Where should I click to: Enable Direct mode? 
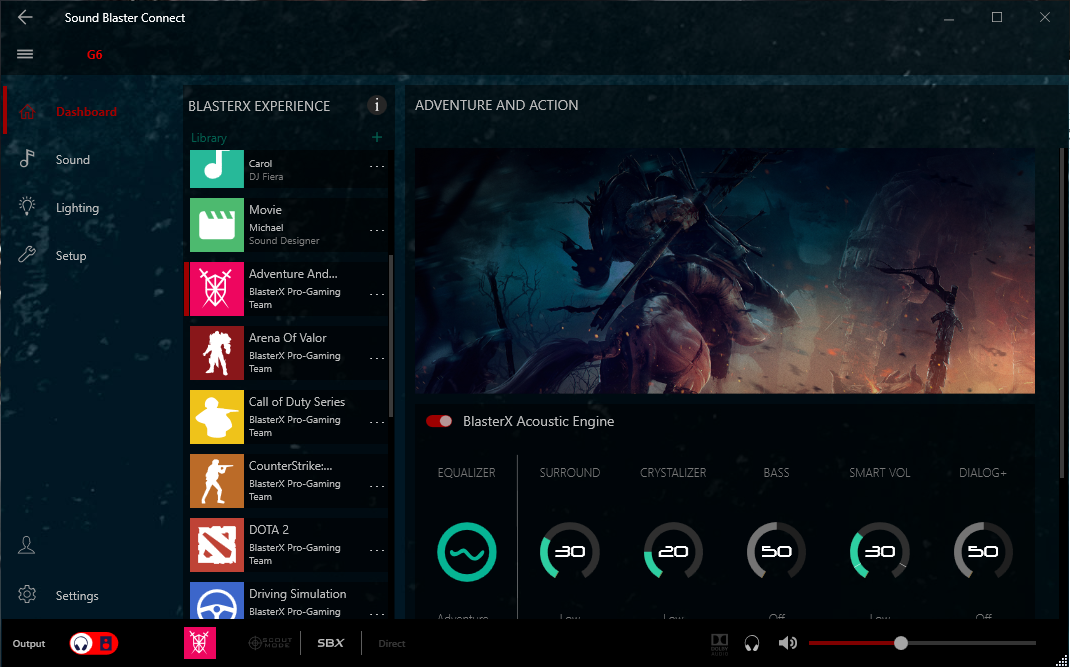coord(392,643)
